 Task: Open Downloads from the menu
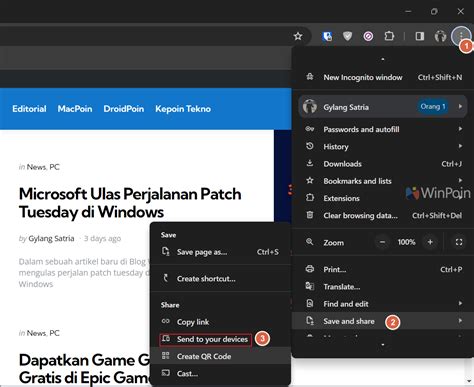(383, 164)
